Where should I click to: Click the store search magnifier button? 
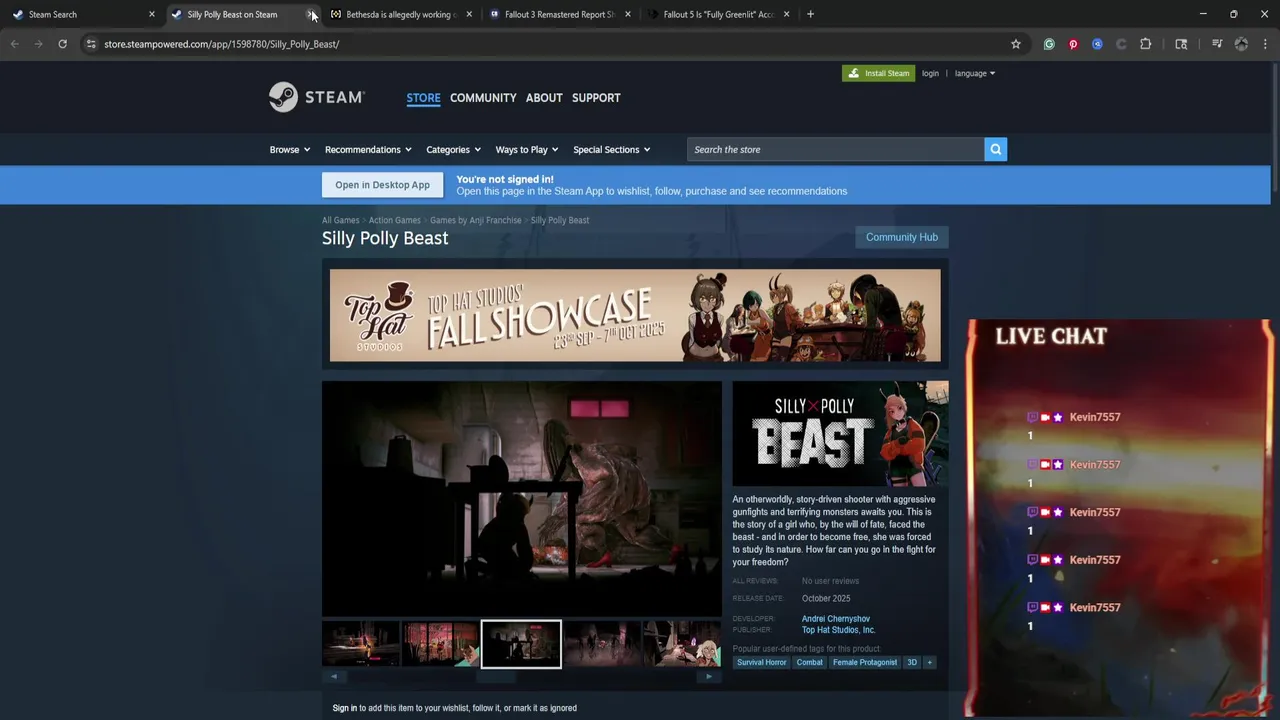pyautogui.click(x=995, y=149)
